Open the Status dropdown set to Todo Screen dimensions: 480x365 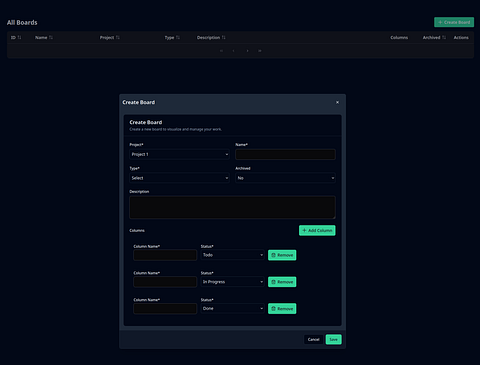click(x=232, y=255)
